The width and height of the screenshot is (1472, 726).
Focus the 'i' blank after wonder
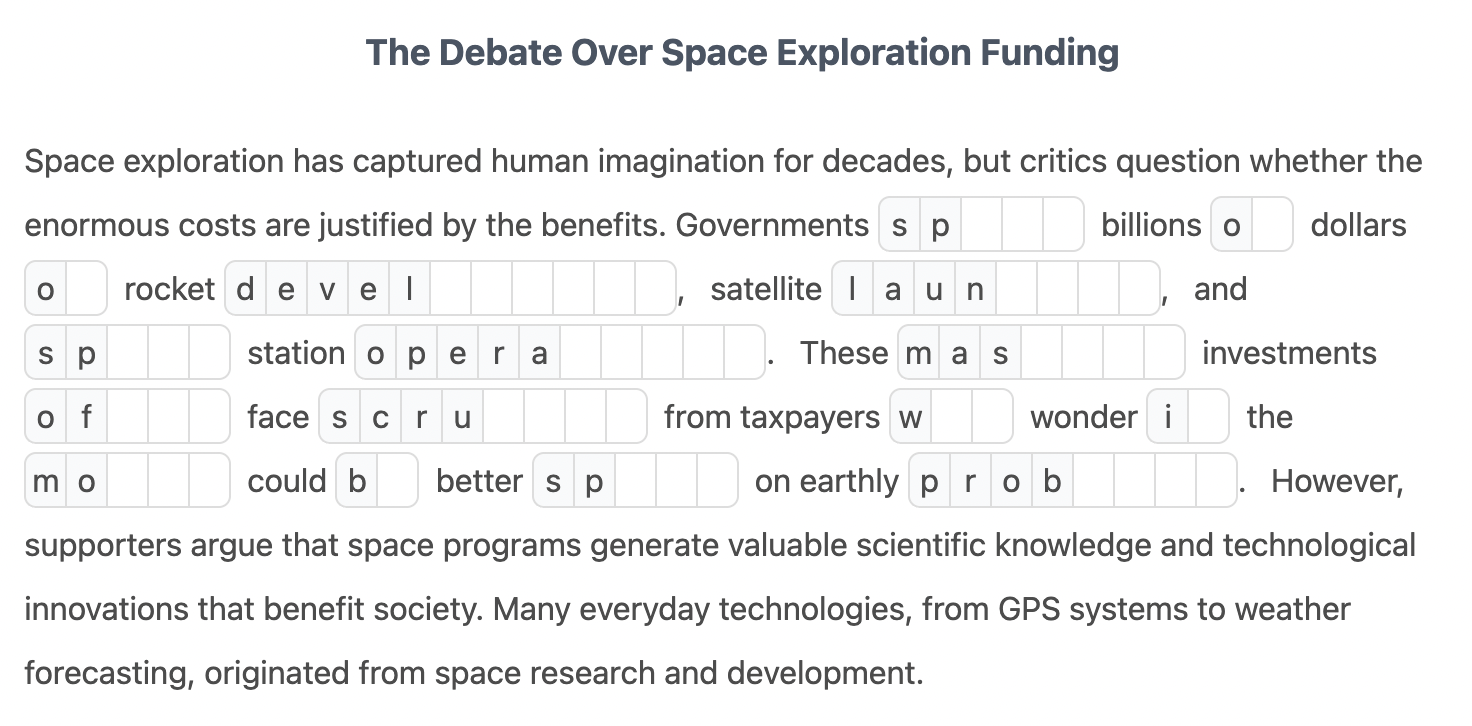coord(1188,417)
